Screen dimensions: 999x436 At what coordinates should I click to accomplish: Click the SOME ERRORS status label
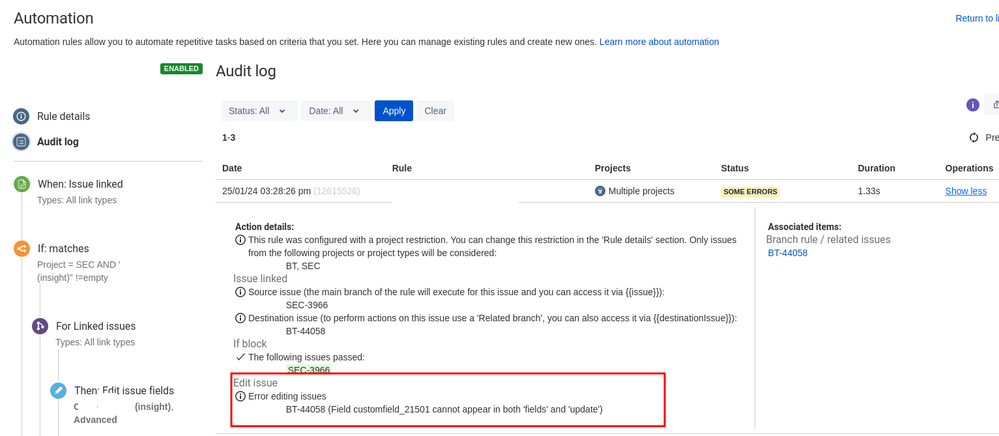tap(751, 191)
